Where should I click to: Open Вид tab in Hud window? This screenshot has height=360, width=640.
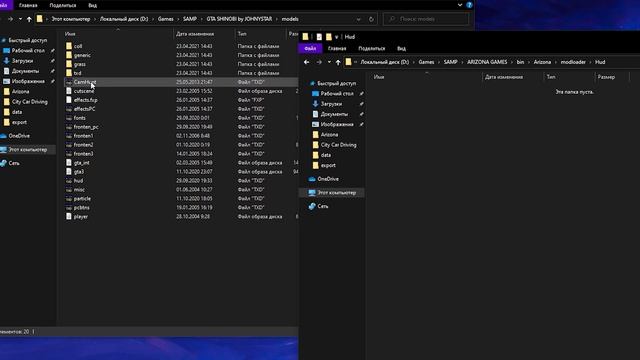[401, 49]
